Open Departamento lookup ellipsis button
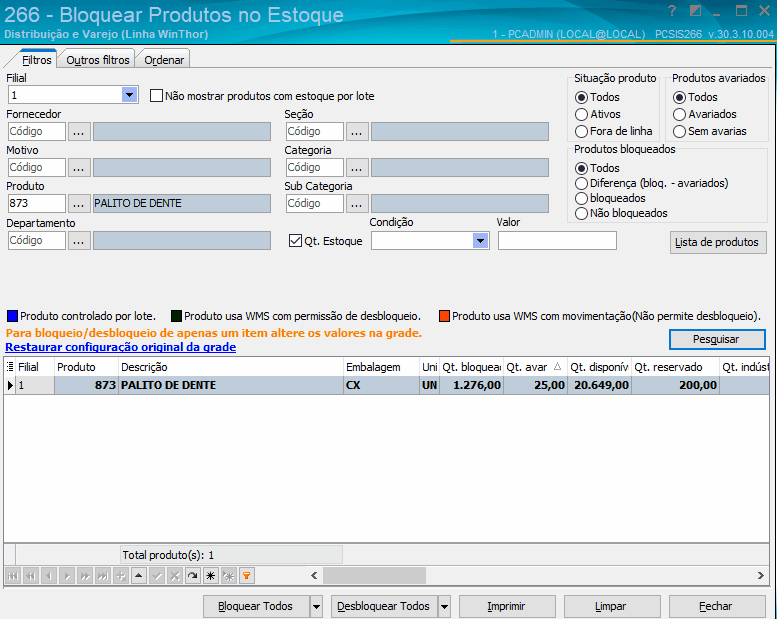 (x=79, y=241)
